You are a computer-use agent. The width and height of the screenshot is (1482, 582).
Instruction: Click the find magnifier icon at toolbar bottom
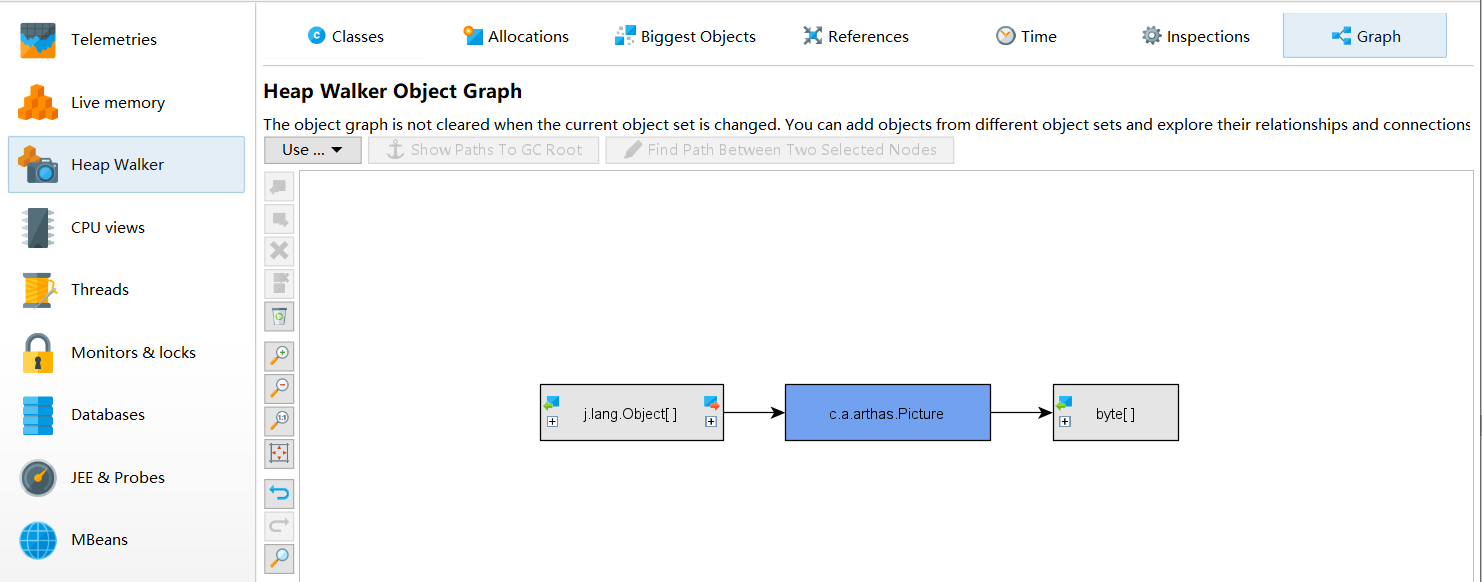[x=280, y=558]
